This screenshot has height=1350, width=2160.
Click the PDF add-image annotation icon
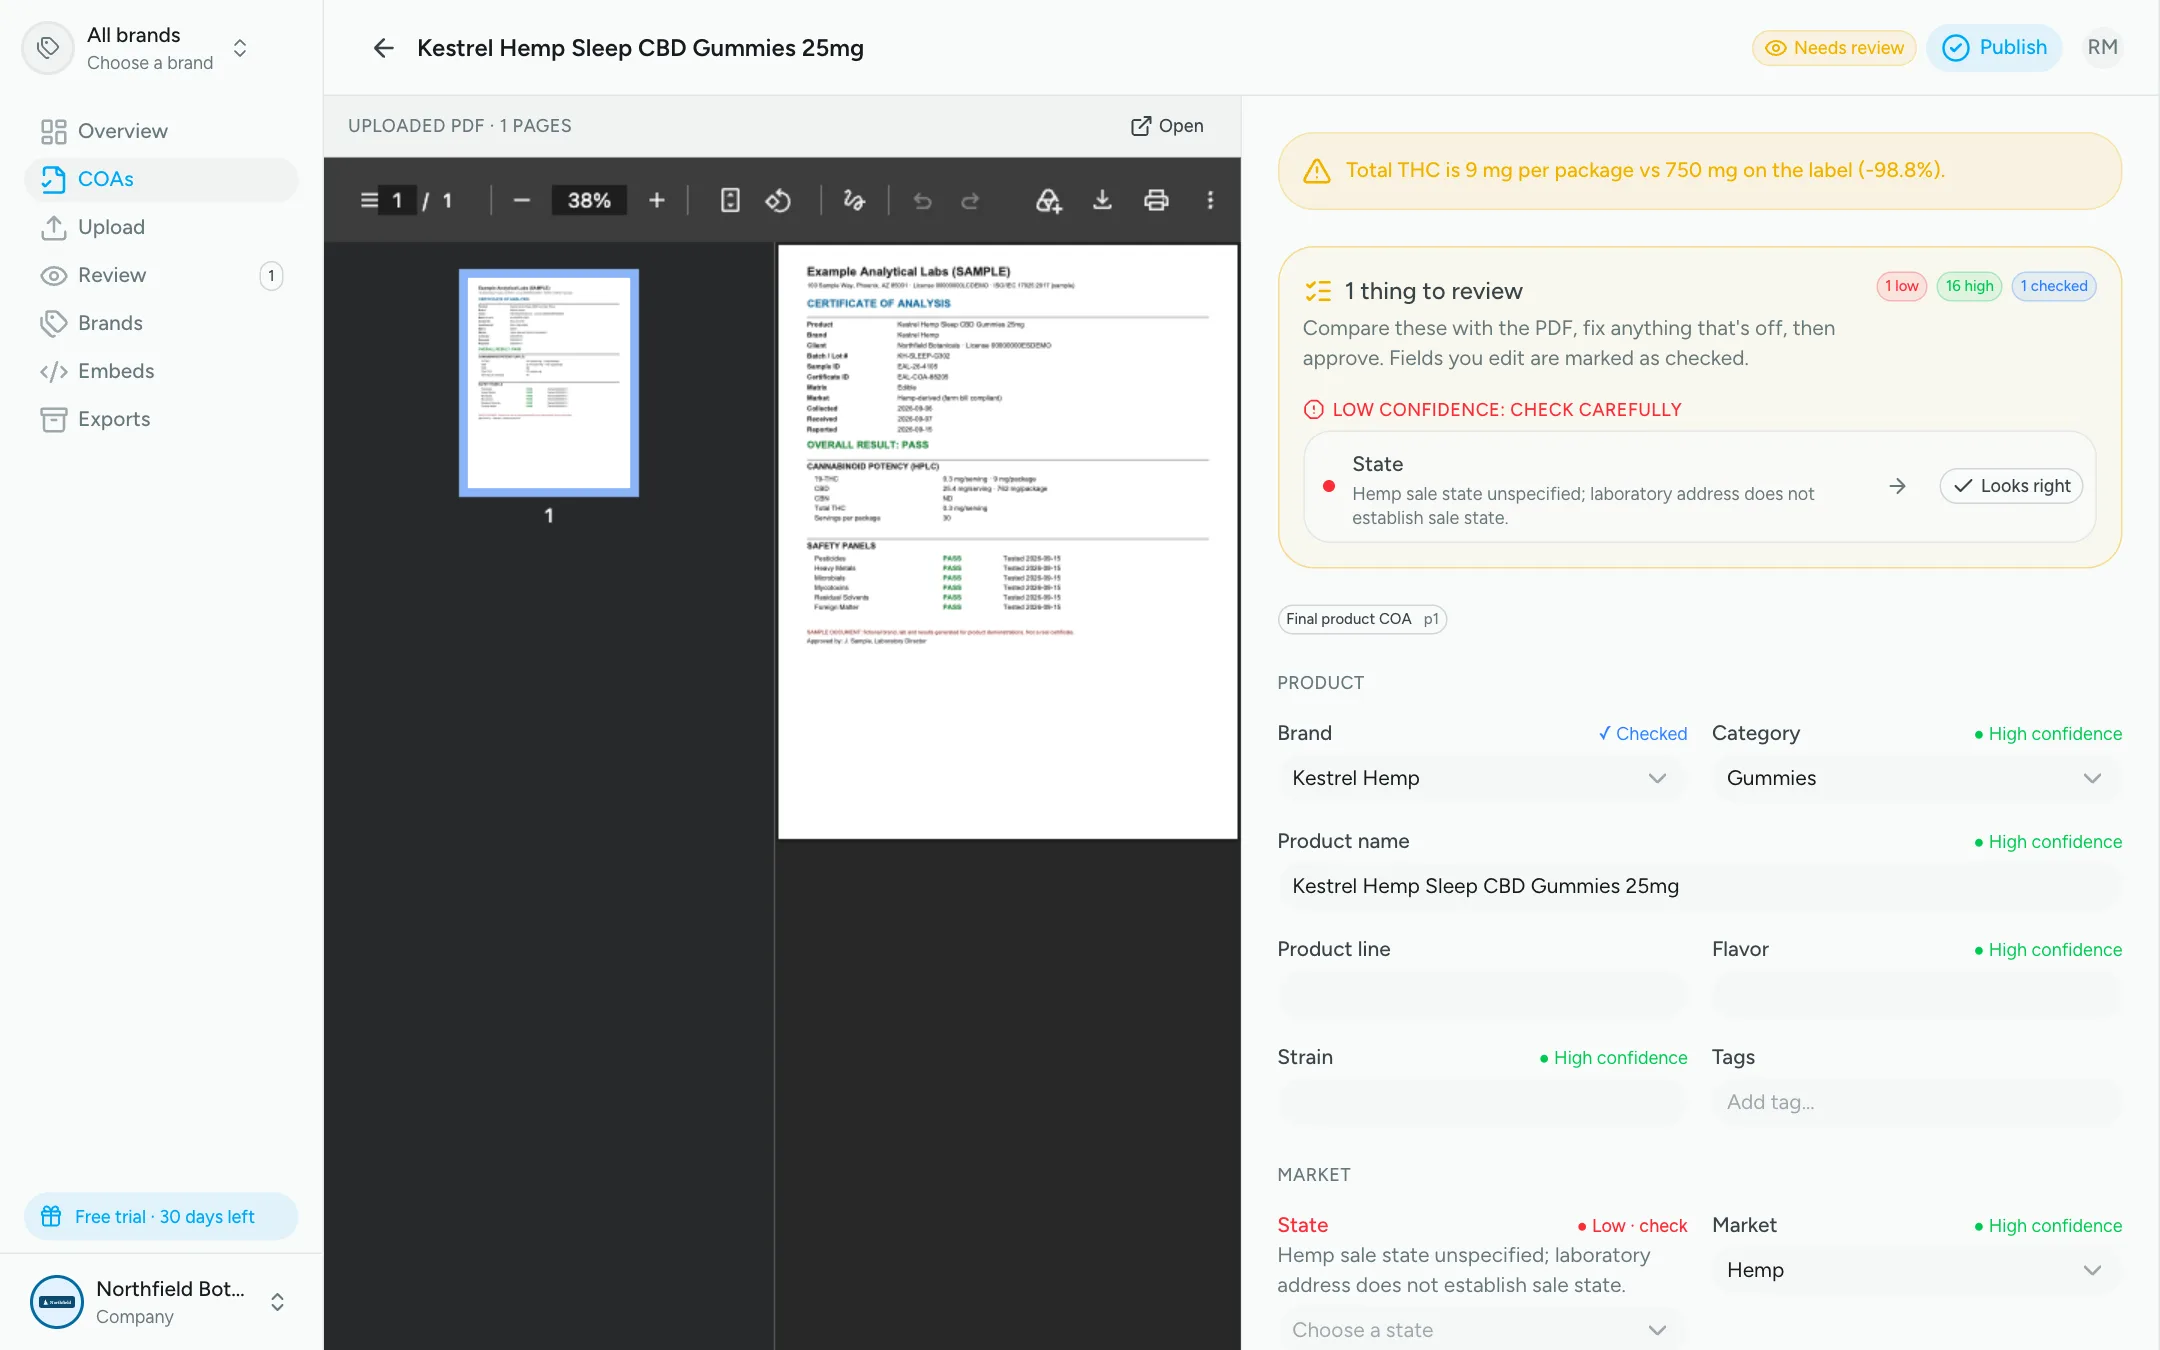(x=1048, y=200)
